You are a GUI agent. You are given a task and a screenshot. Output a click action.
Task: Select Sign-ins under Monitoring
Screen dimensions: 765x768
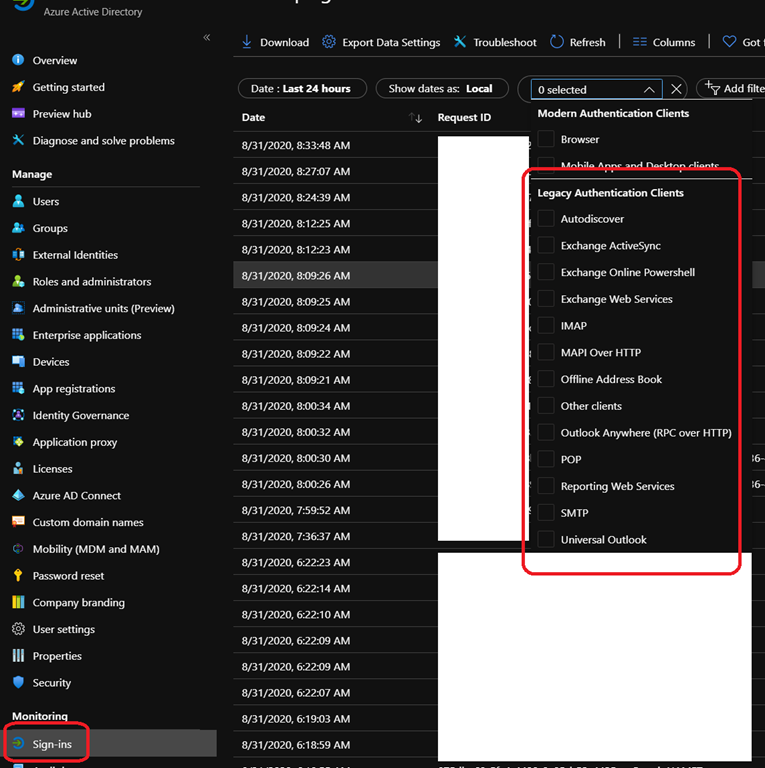coord(51,744)
